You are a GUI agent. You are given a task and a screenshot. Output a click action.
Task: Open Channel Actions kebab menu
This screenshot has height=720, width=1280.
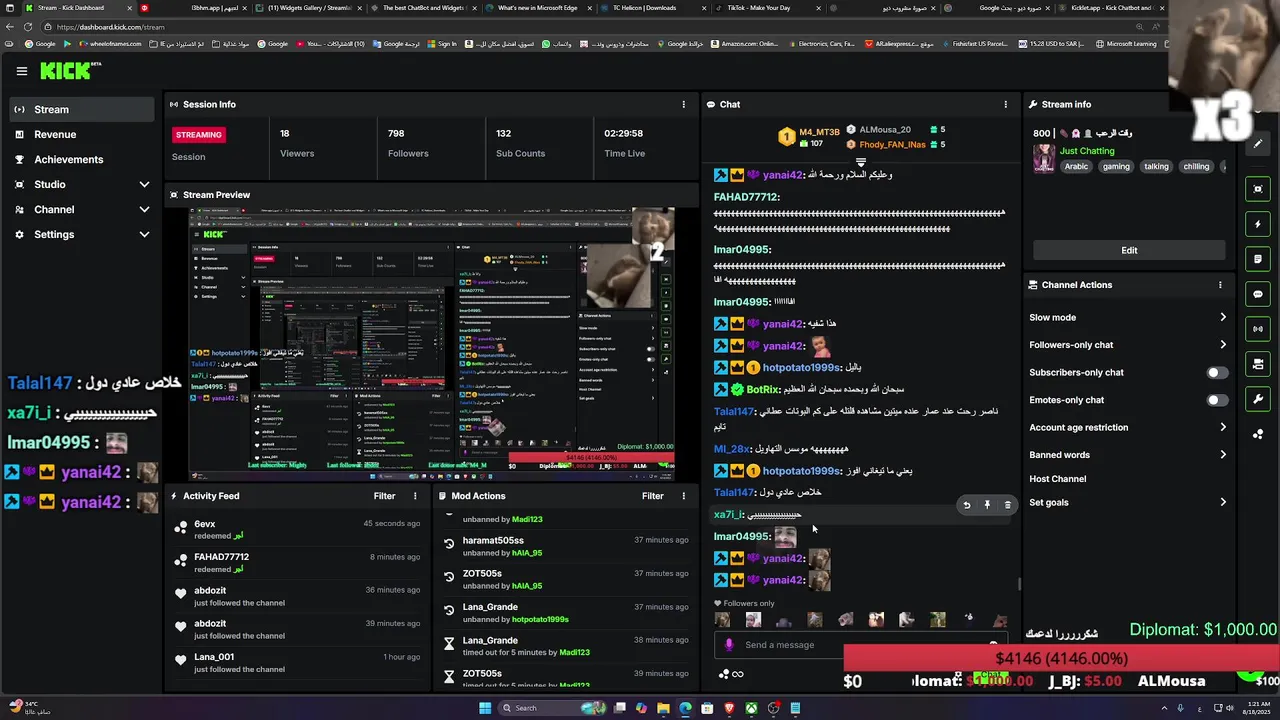point(1220,285)
